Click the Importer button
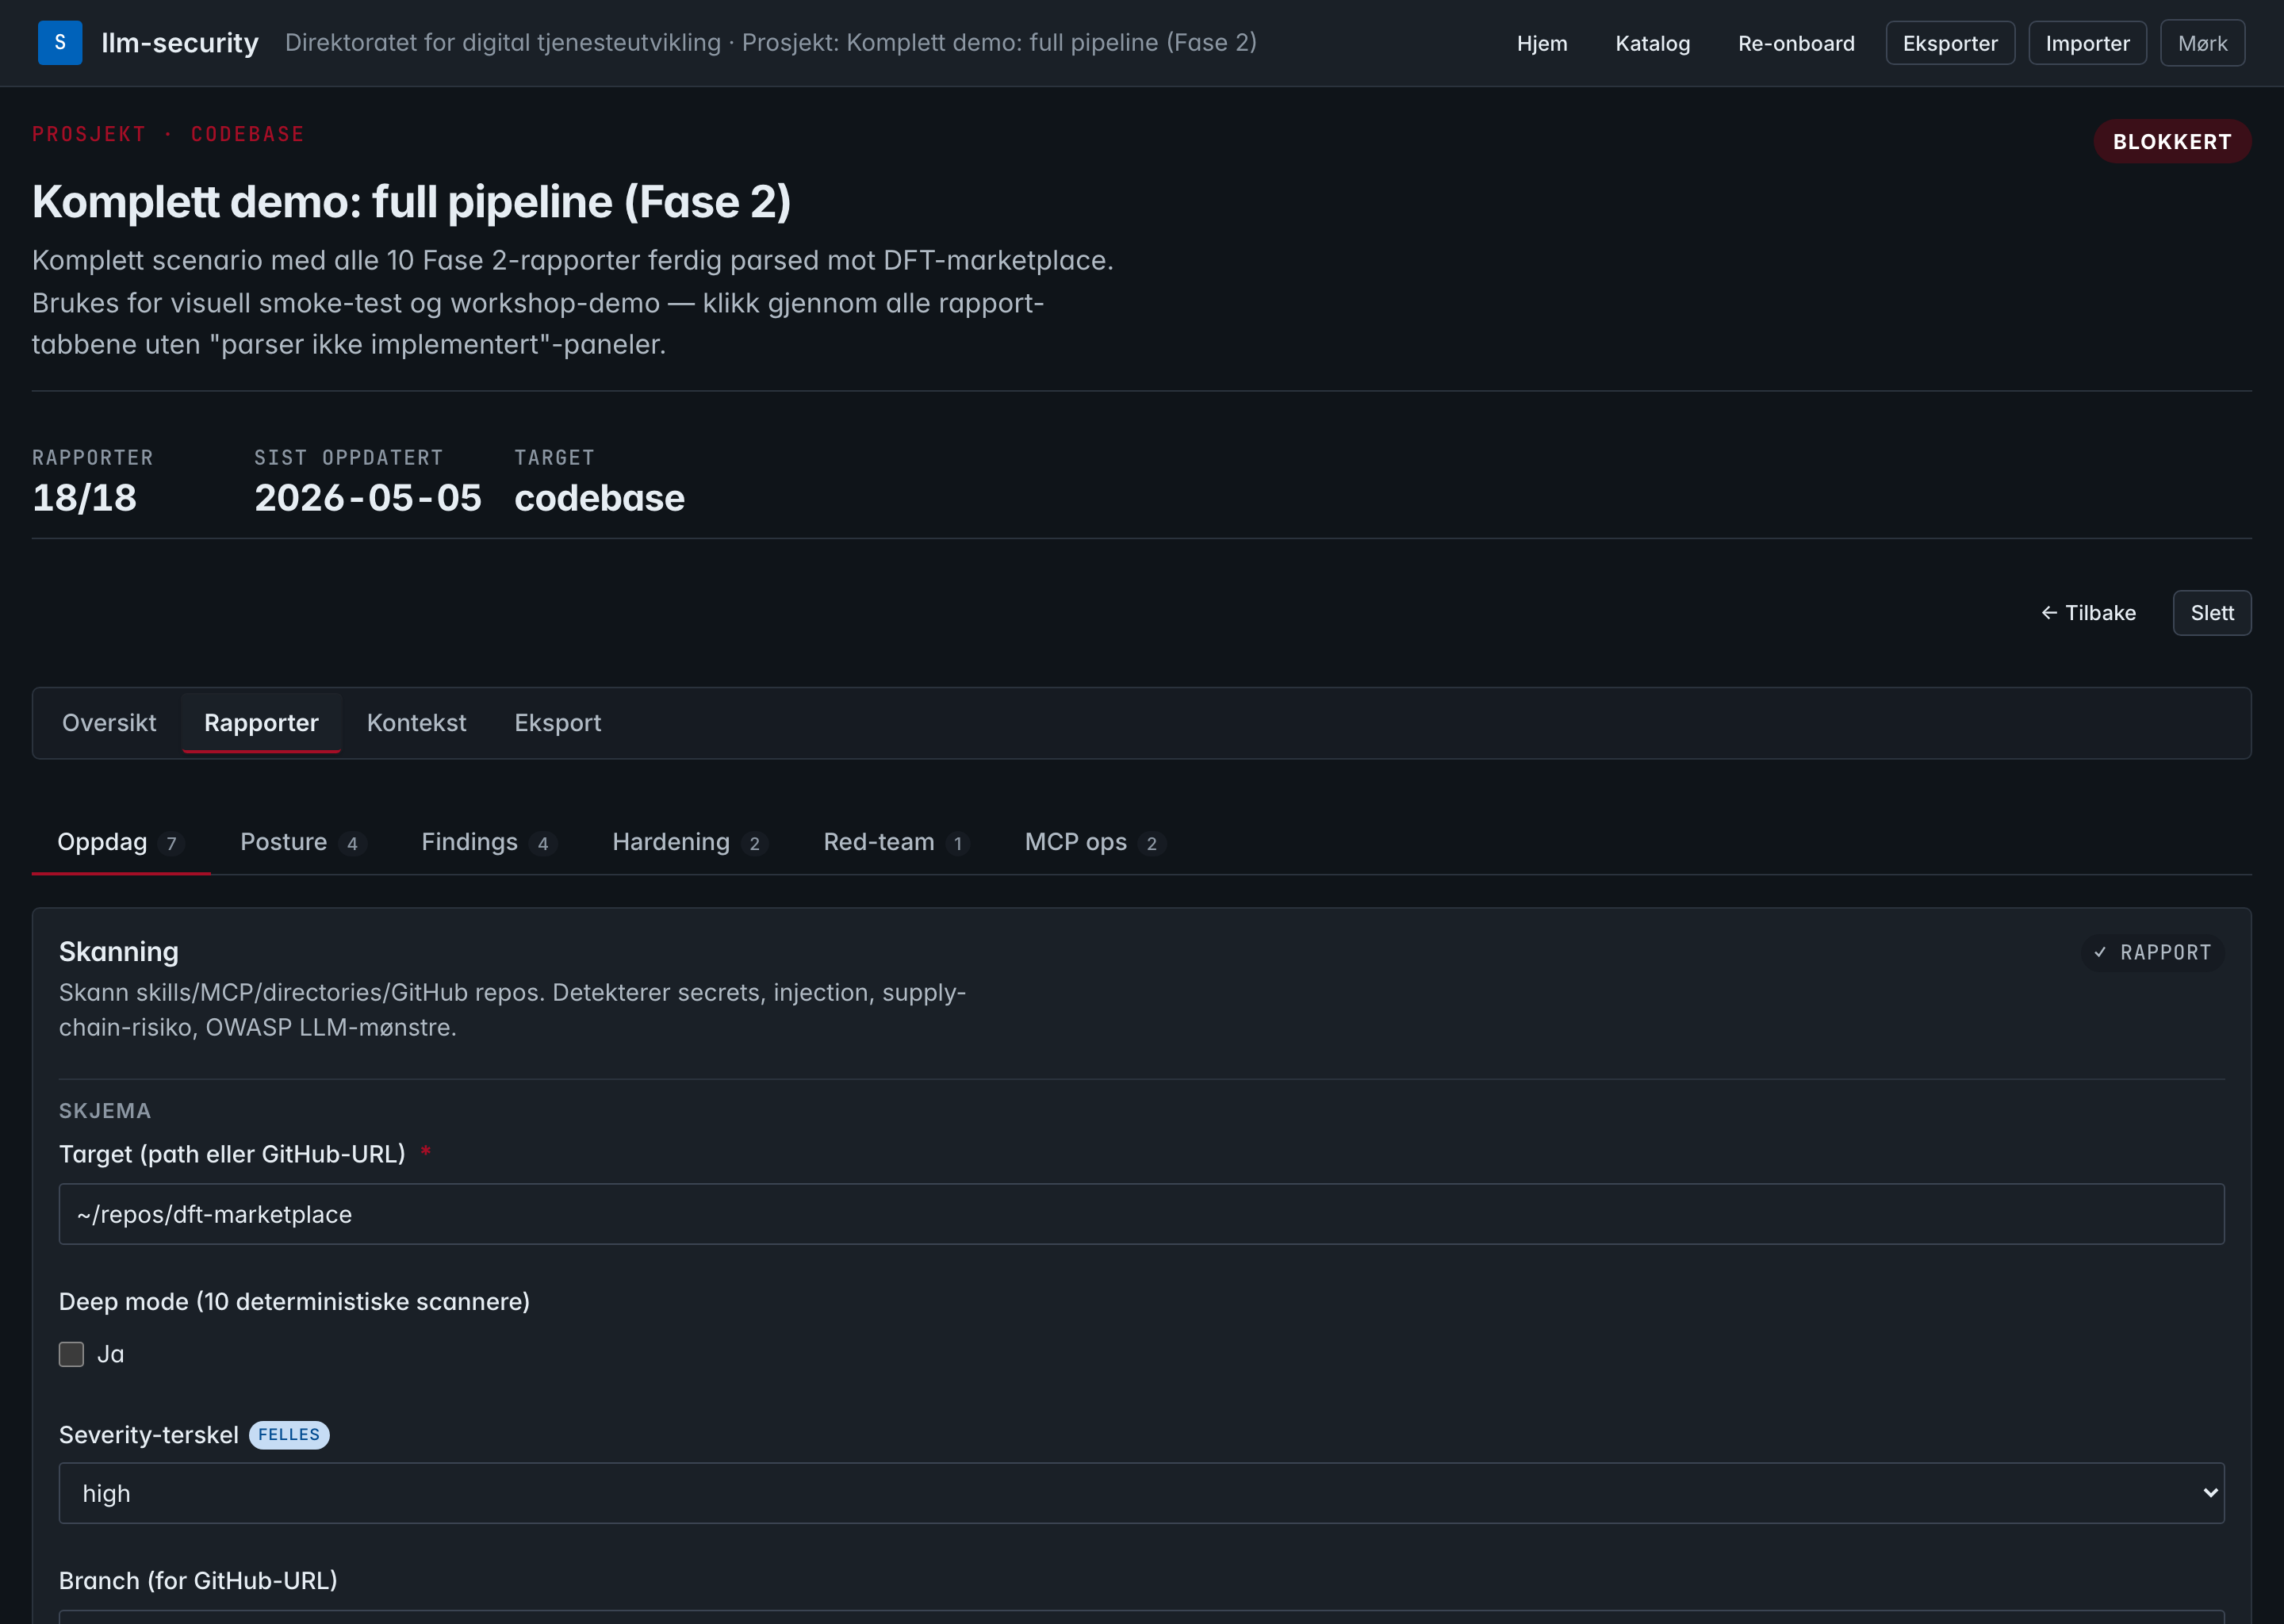The image size is (2284, 1624). (2087, 43)
